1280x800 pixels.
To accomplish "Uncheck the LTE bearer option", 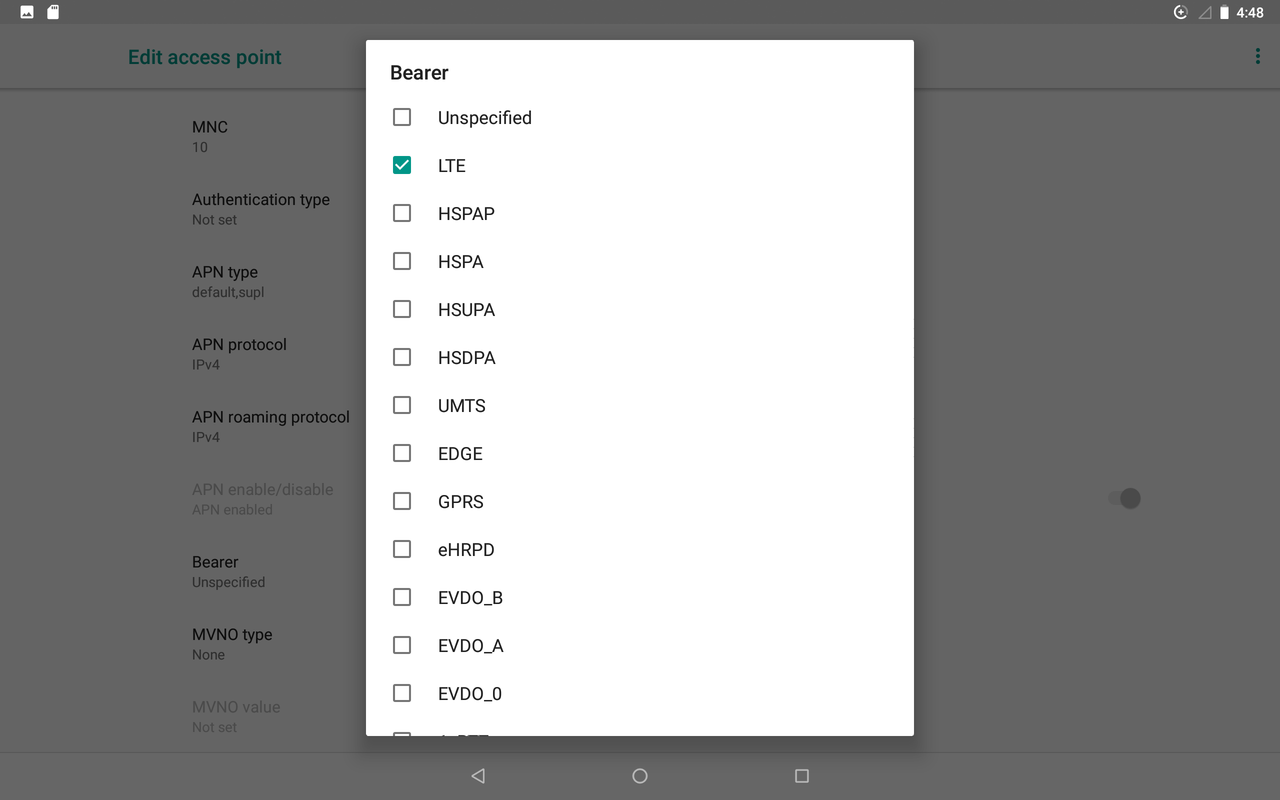I will [402, 165].
